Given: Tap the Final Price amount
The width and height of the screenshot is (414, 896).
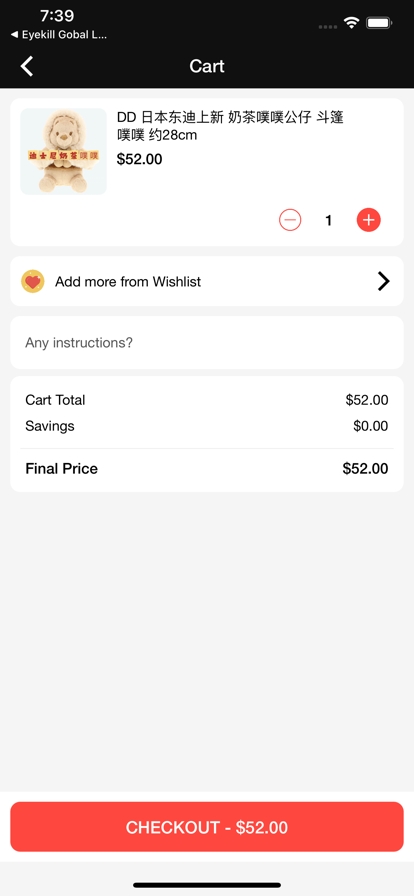Looking at the screenshot, I should [x=365, y=469].
